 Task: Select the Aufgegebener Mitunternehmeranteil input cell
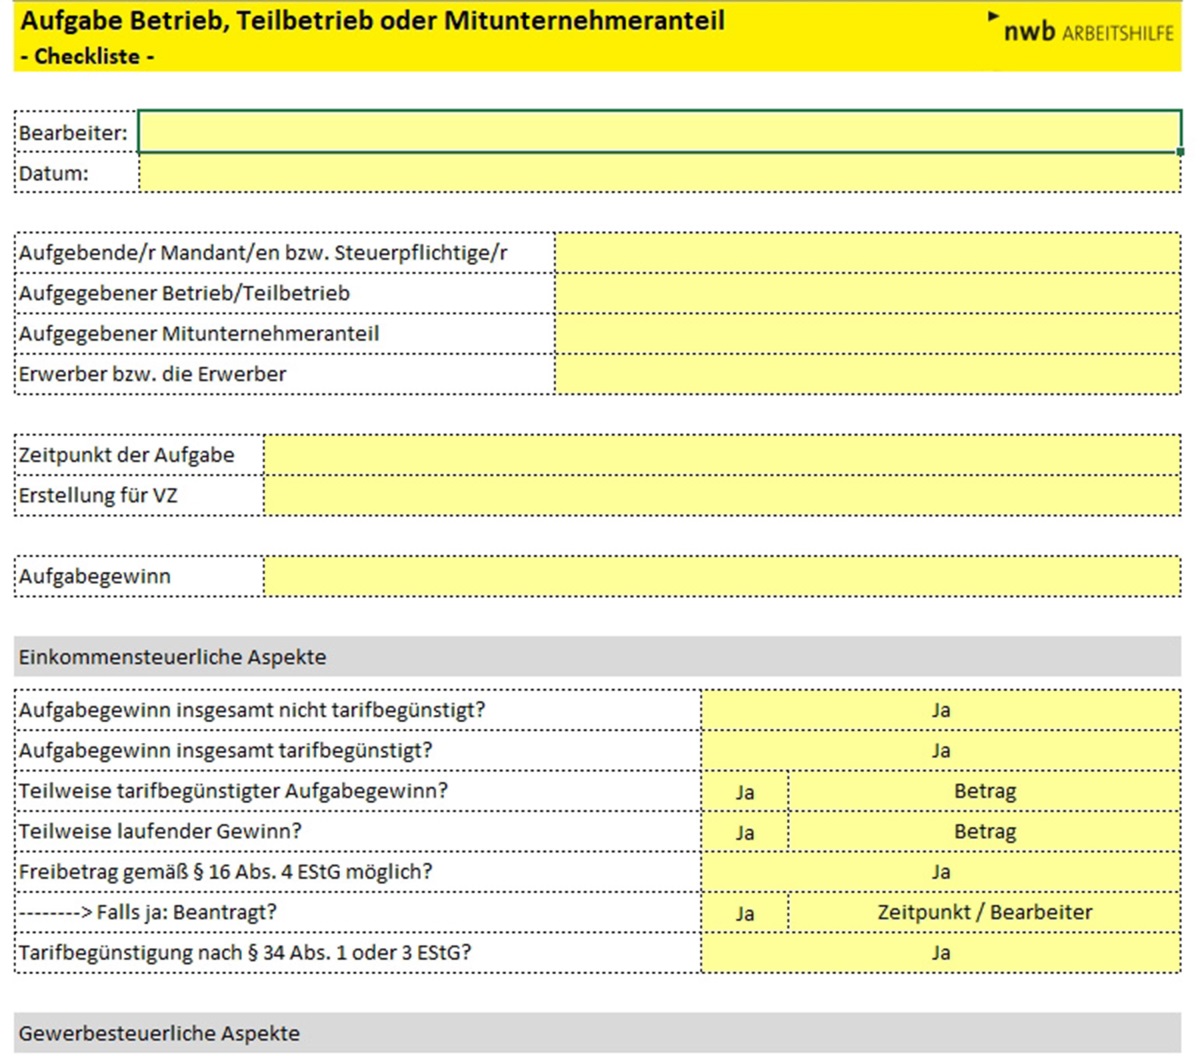(x=867, y=333)
